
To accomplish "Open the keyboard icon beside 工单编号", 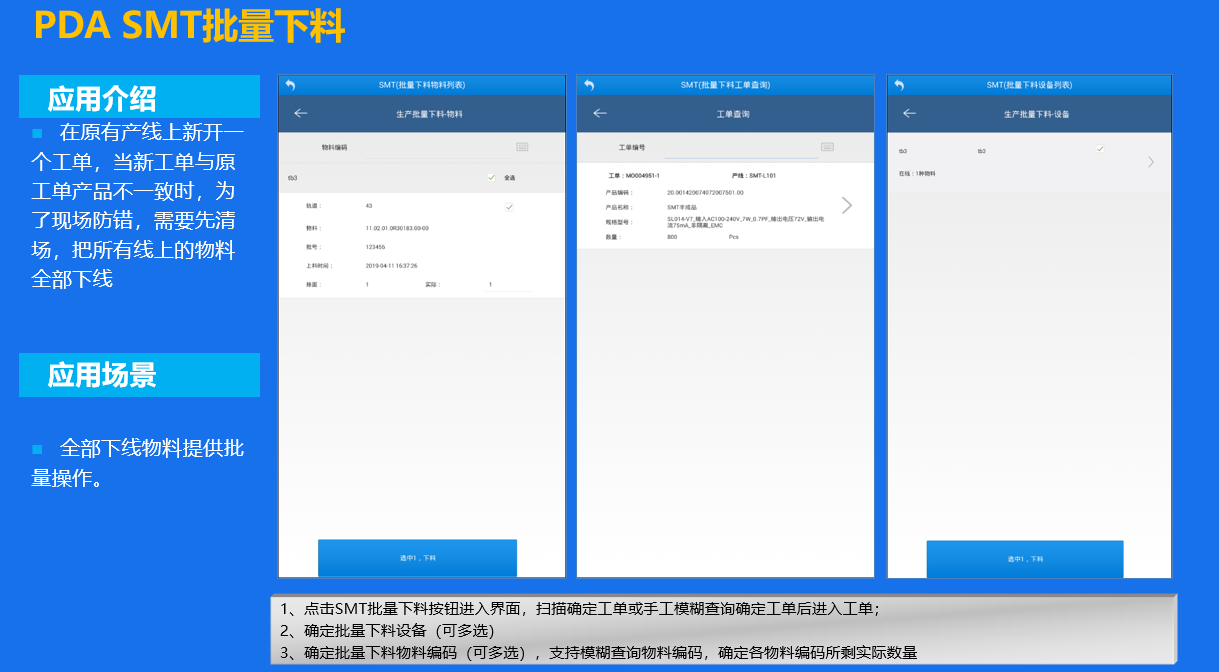I will coord(827,147).
